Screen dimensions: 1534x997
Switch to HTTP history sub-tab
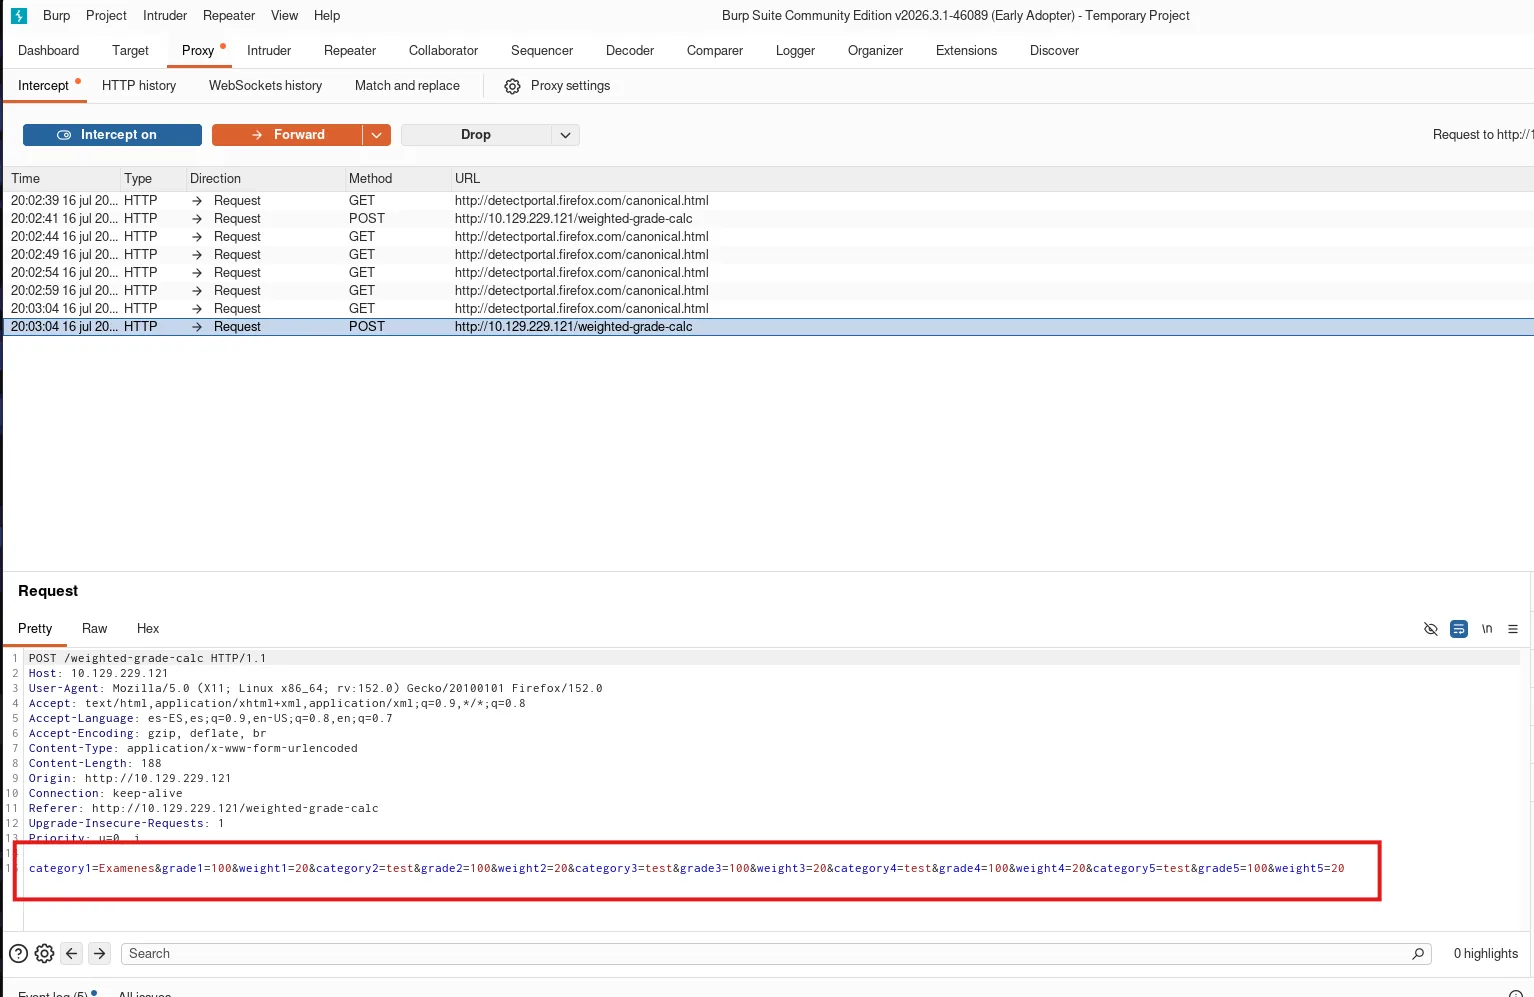139,86
